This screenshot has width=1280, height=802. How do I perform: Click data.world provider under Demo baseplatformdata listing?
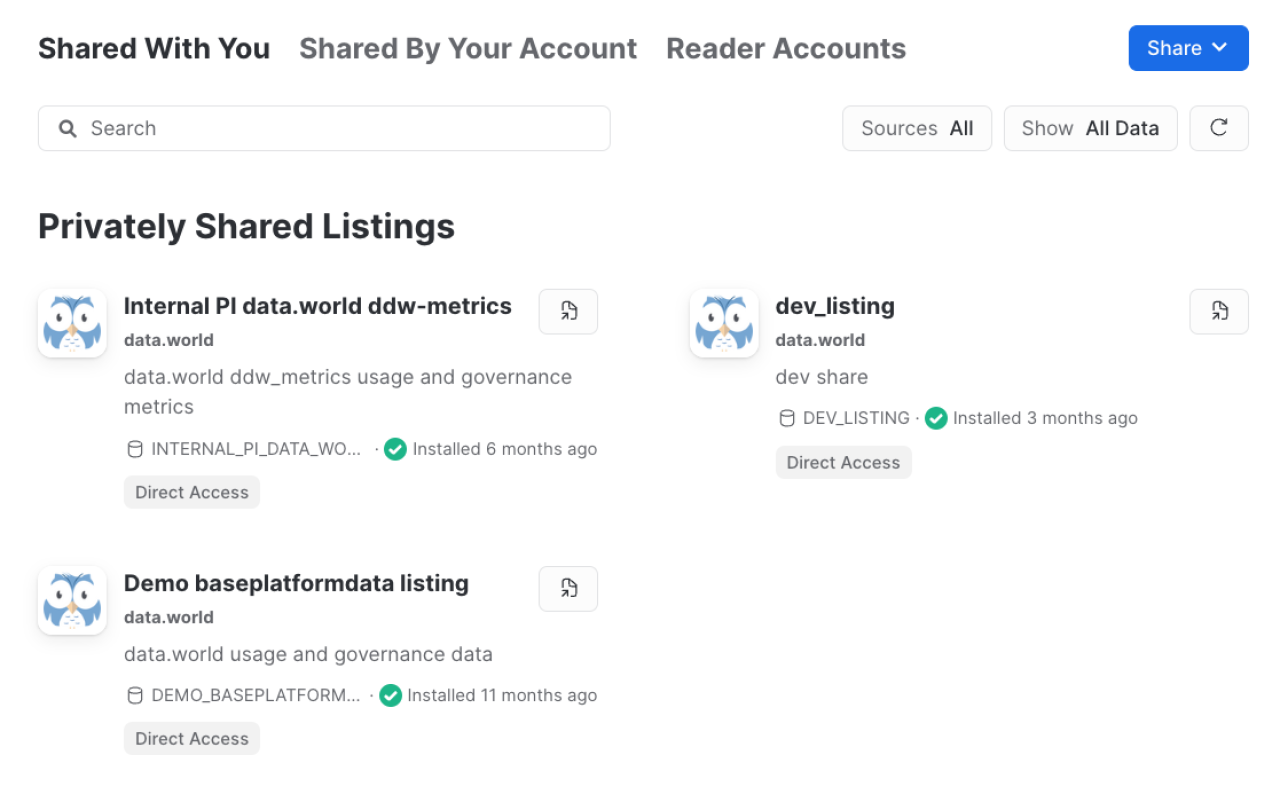169,617
